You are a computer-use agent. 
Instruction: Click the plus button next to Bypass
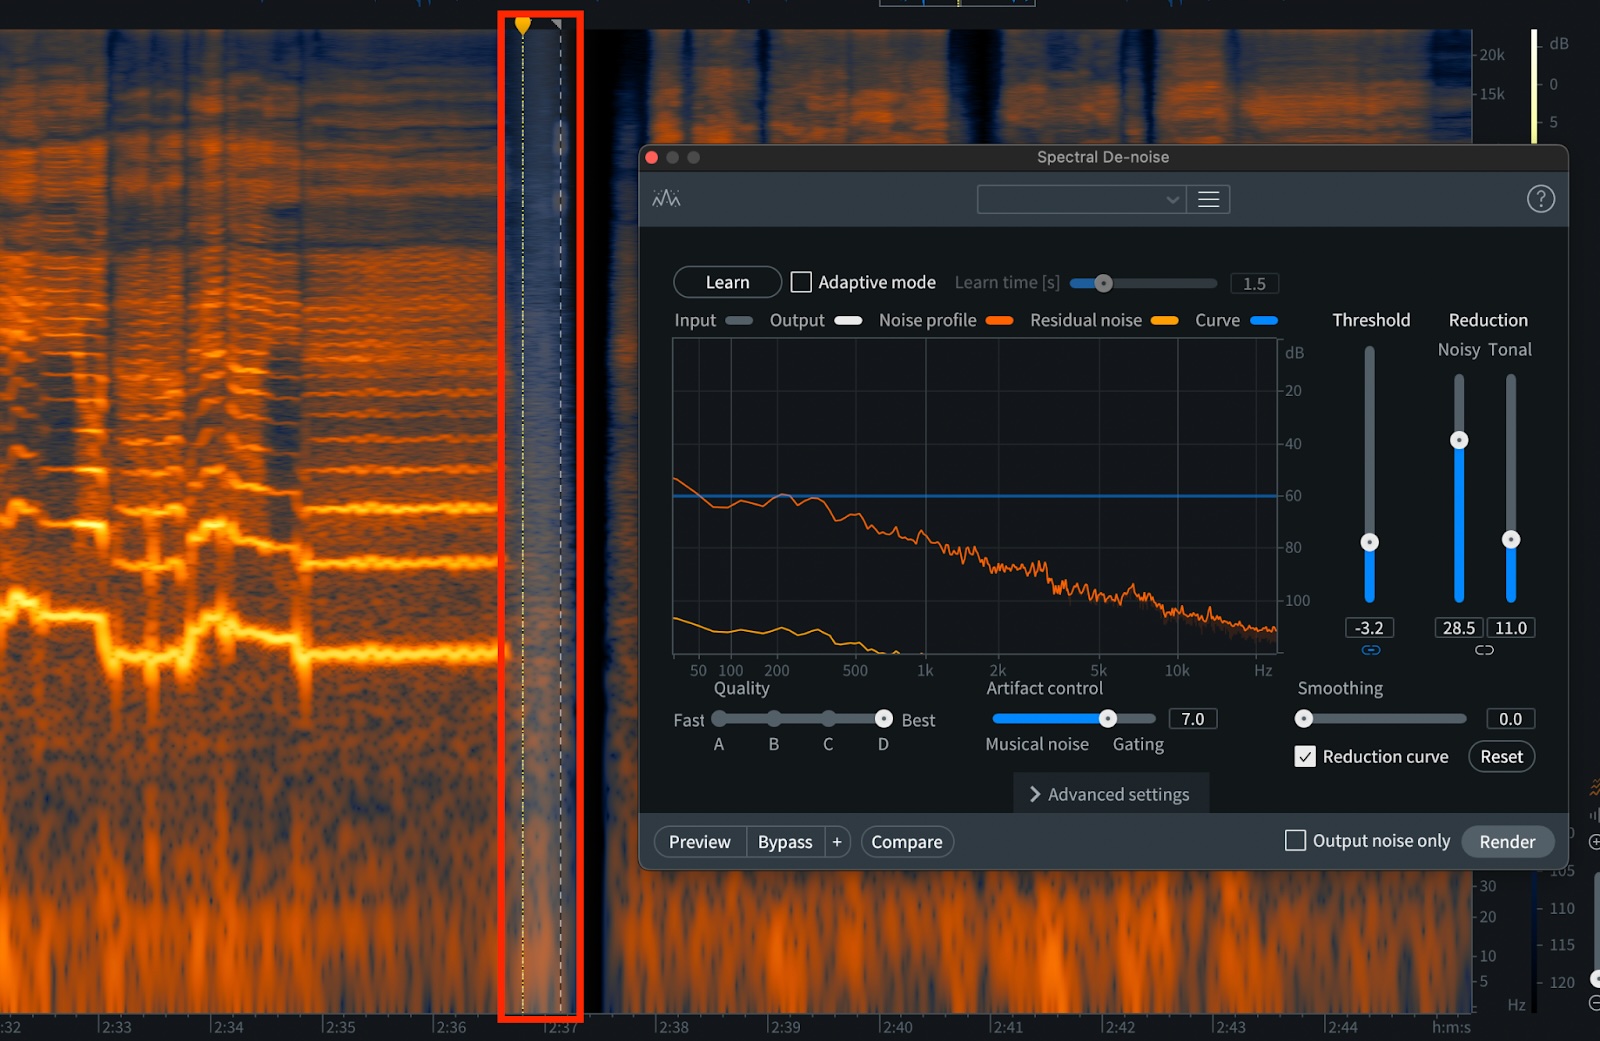837,842
